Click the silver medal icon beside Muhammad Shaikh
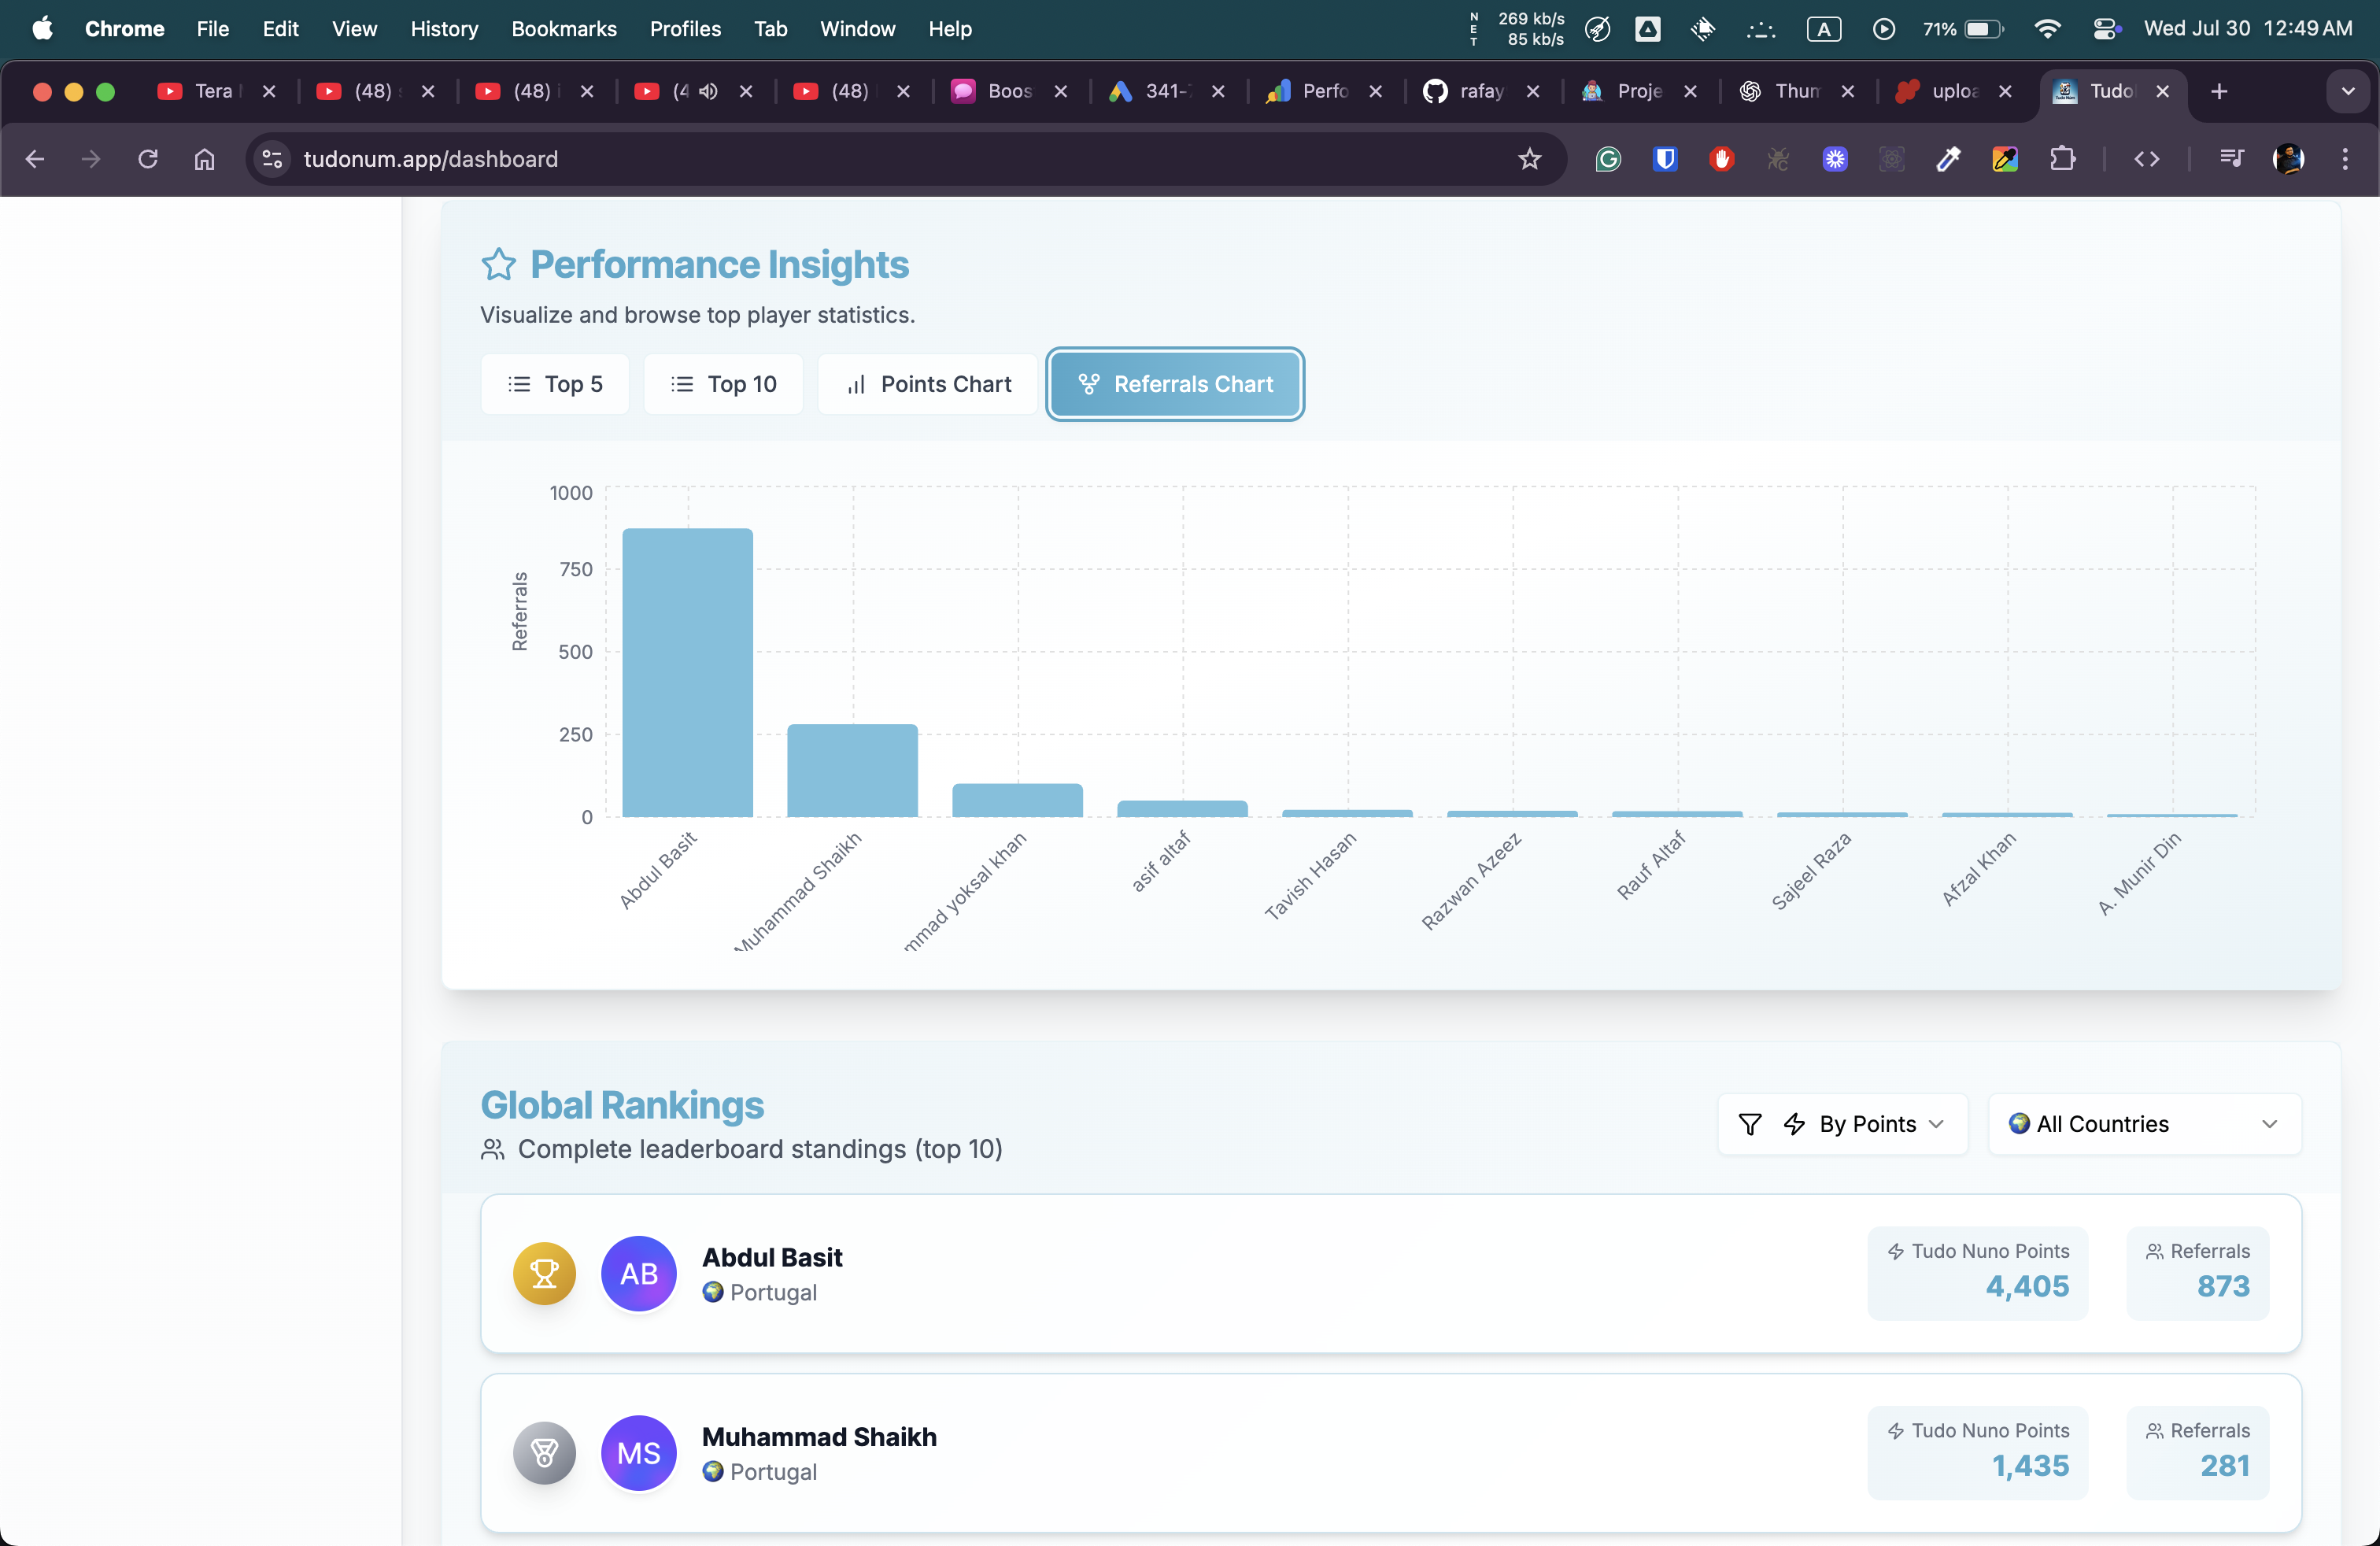Image resolution: width=2380 pixels, height=1546 pixels. (x=544, y=1452)
